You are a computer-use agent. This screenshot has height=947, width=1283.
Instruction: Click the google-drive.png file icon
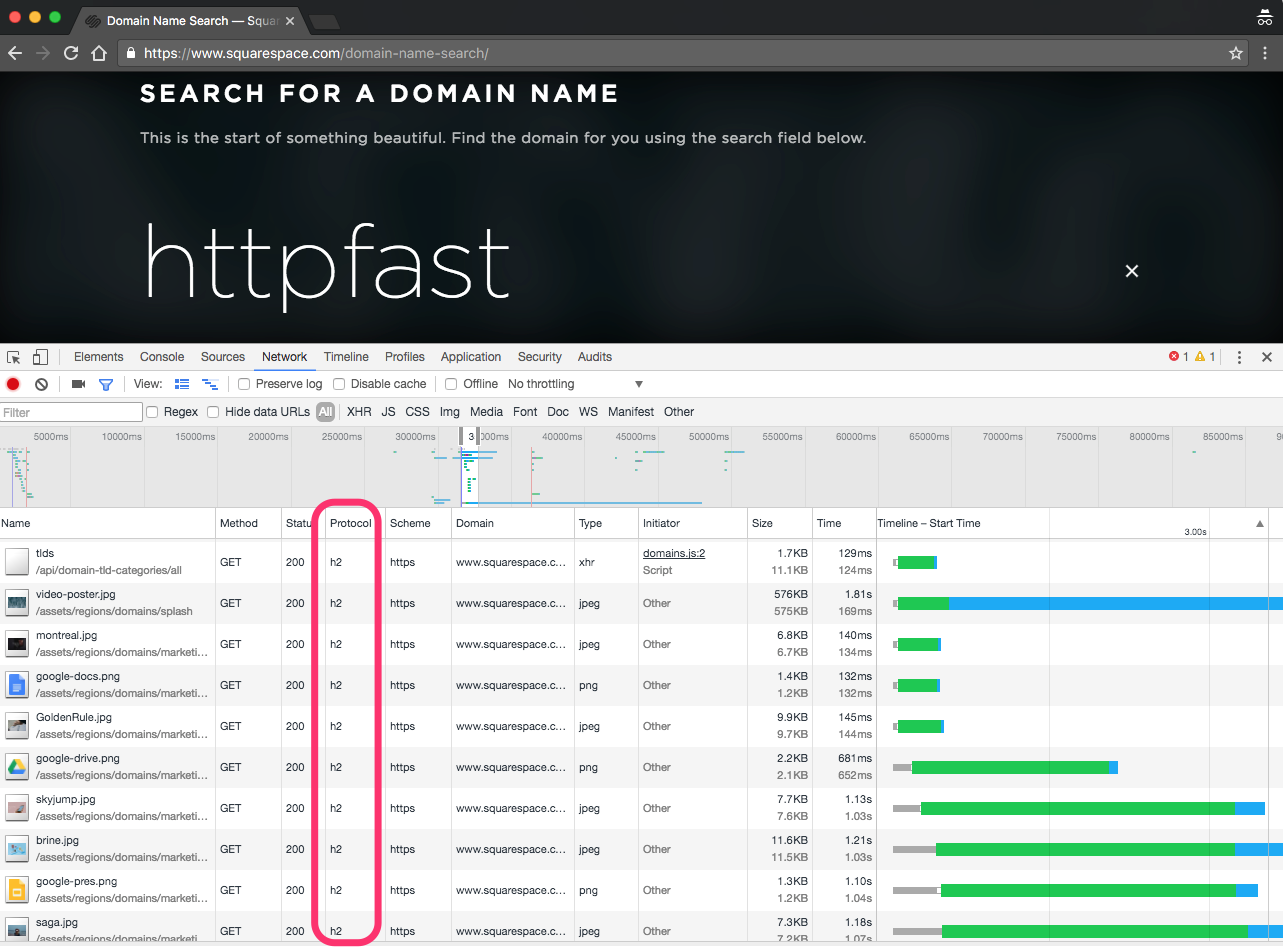point(17,767)
